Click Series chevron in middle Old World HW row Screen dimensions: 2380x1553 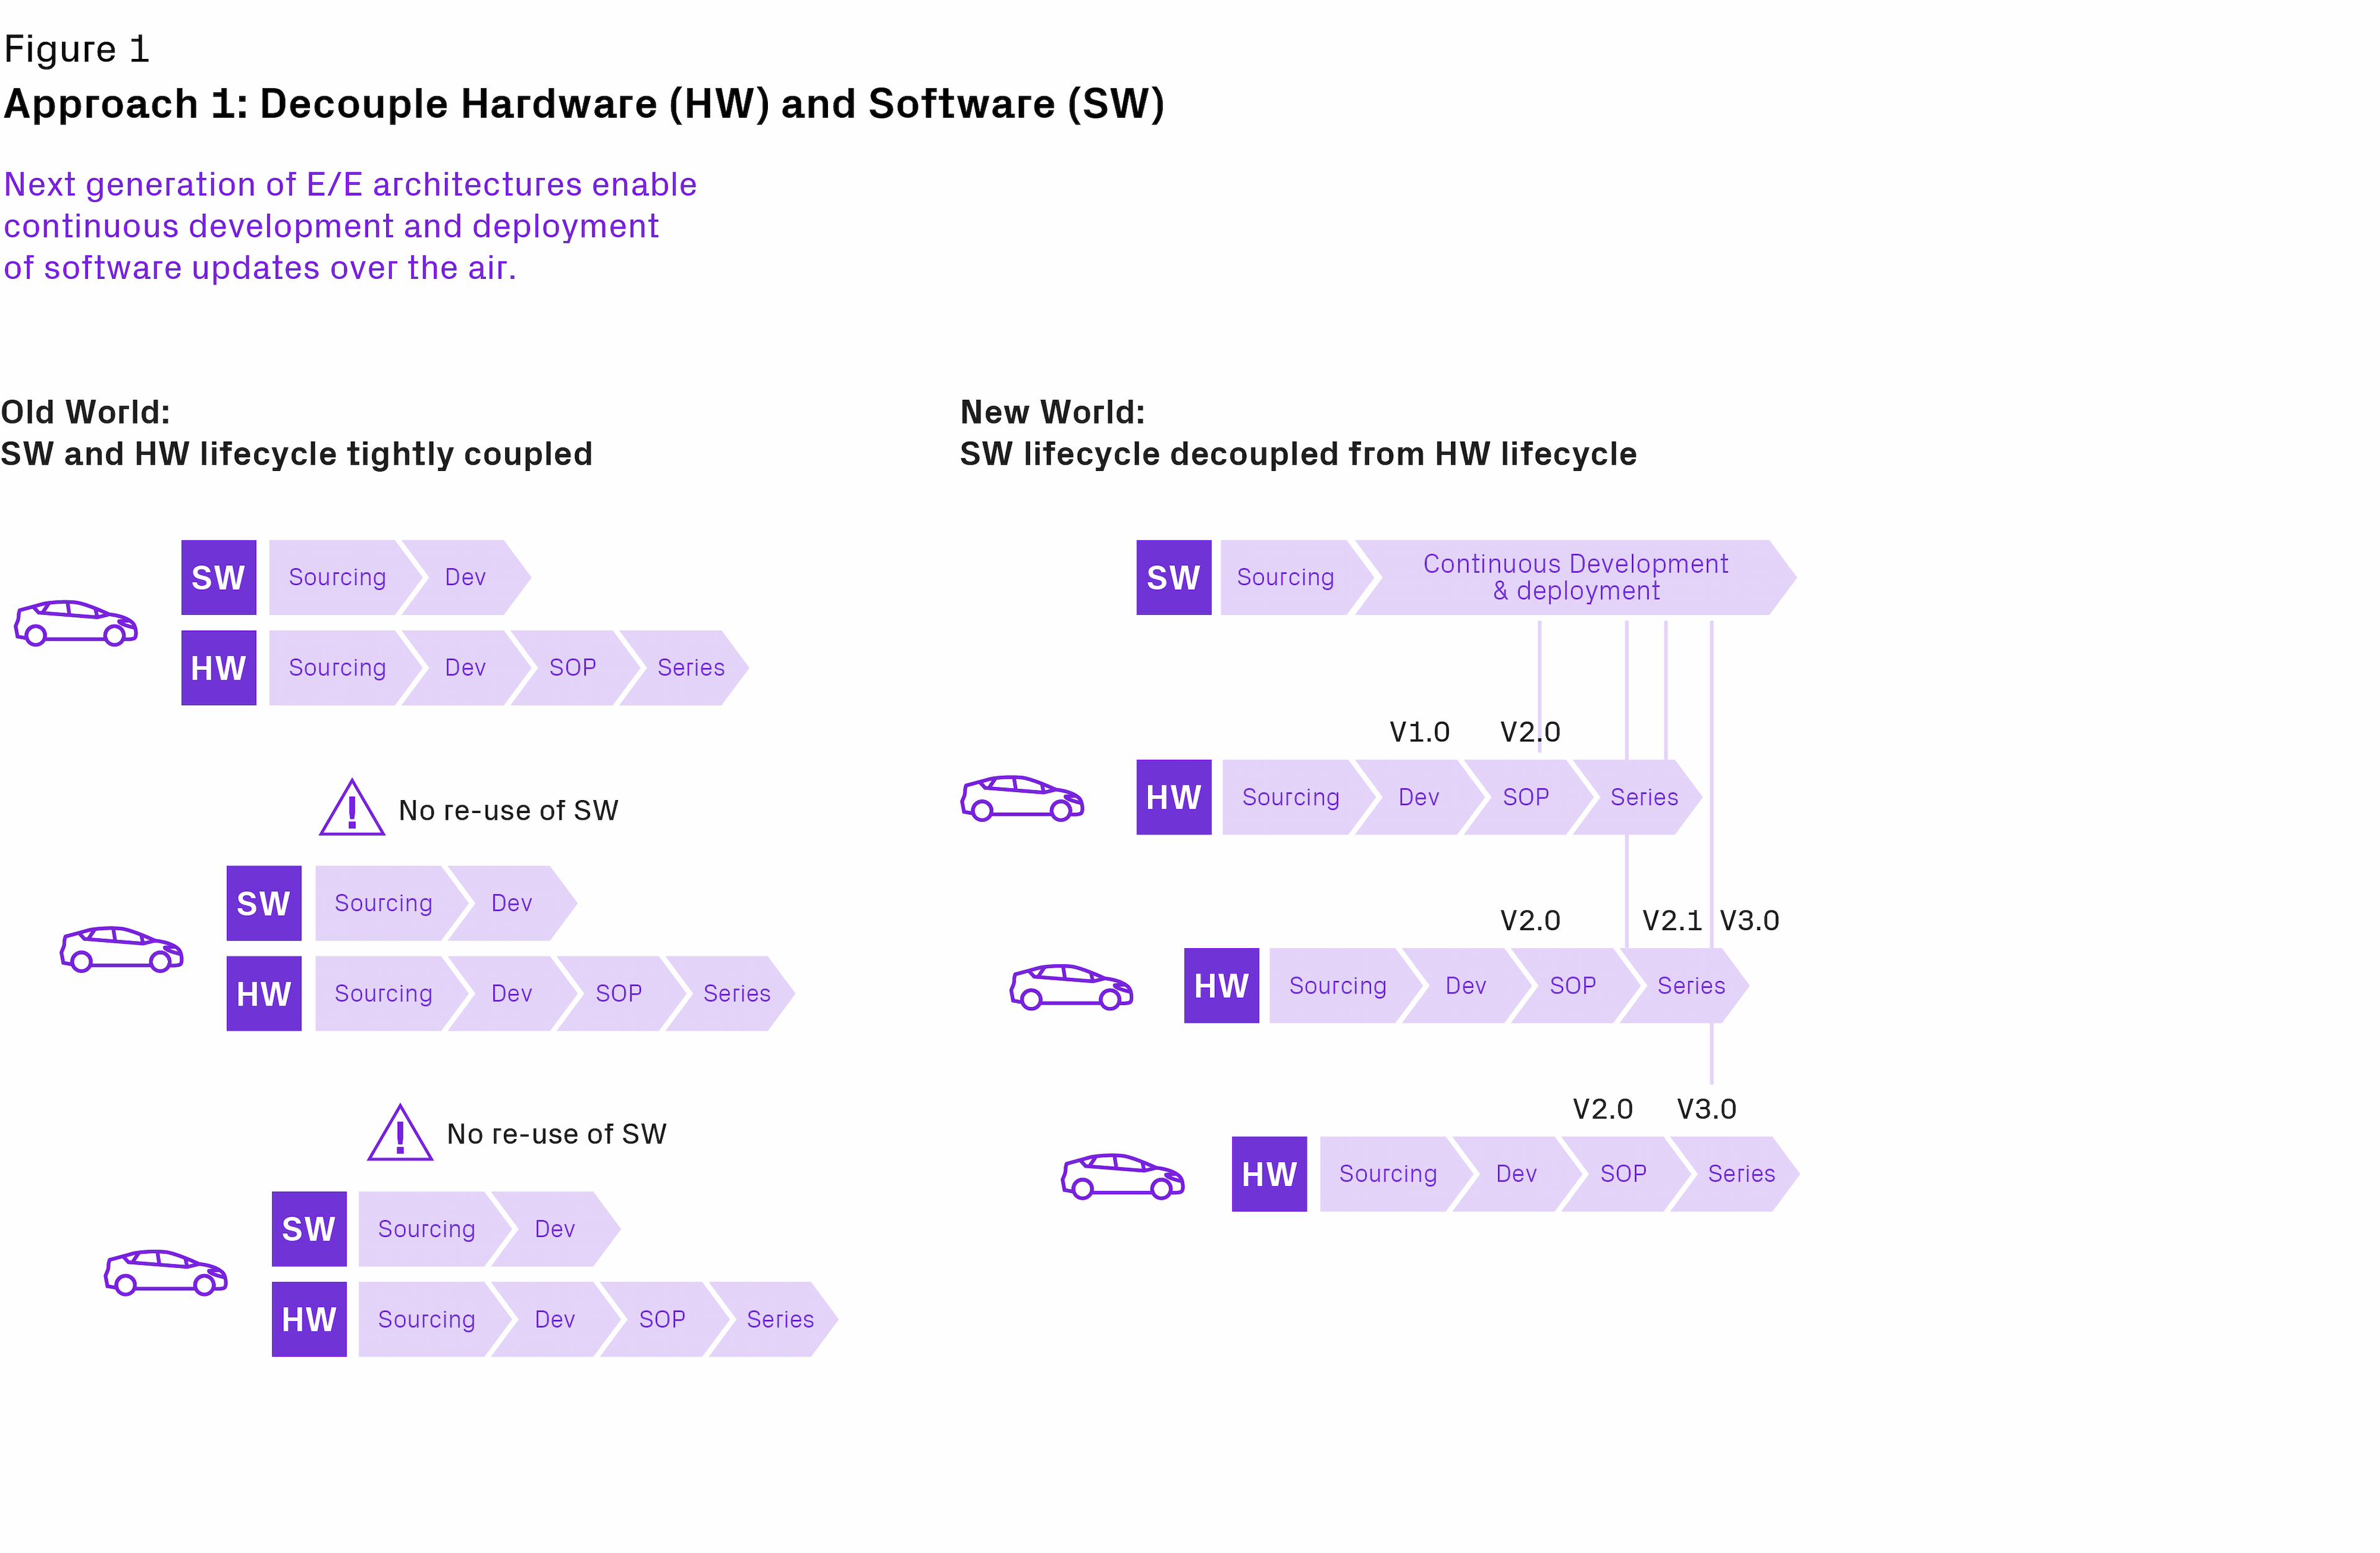pyautogui.click(x=731, y=994)
